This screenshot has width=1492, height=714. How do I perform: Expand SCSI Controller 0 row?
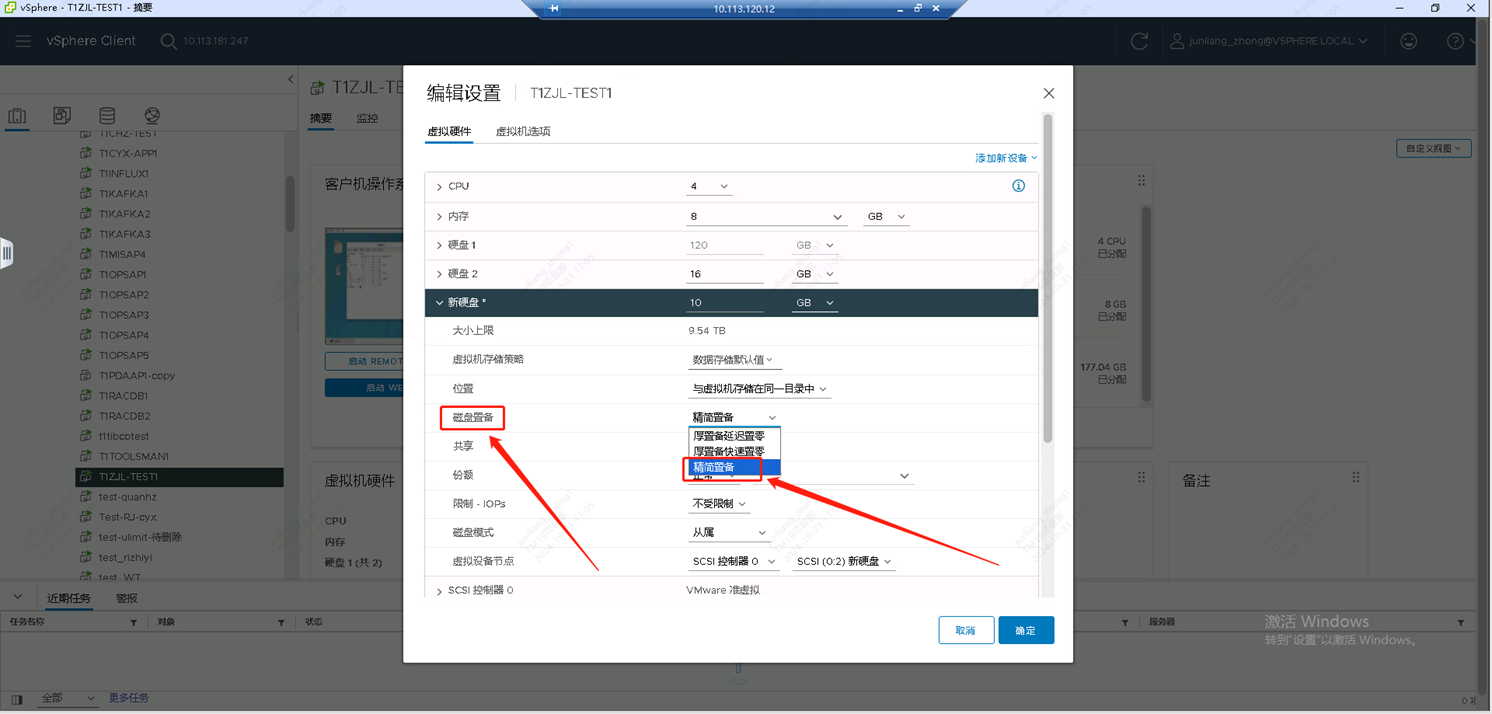click(439, 591)
